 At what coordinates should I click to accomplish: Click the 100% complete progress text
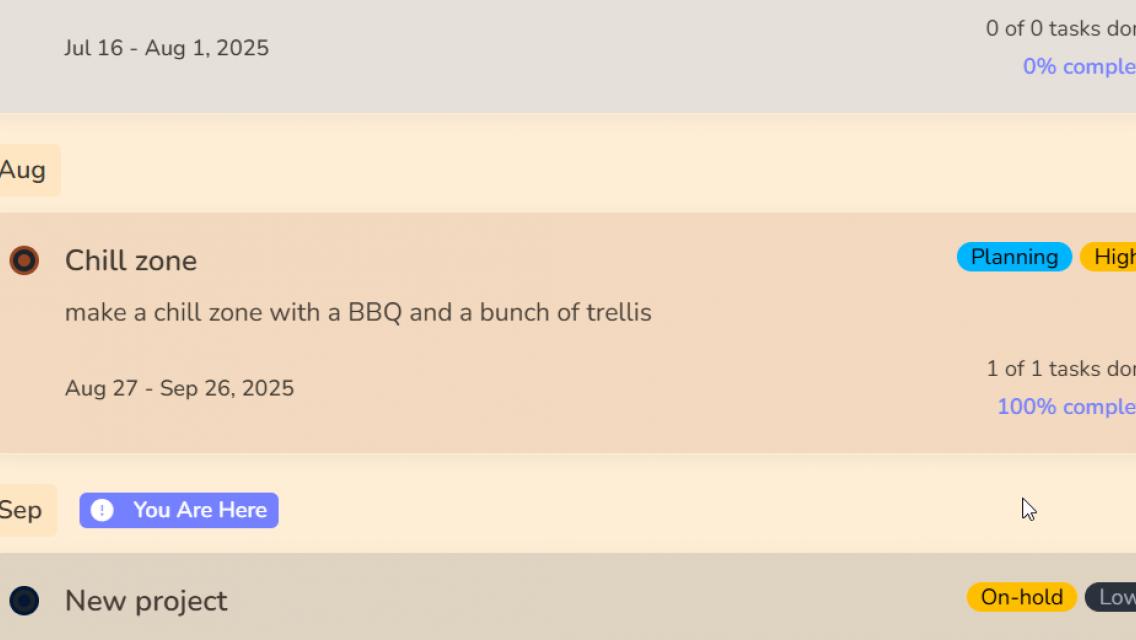click(1066, 407)
